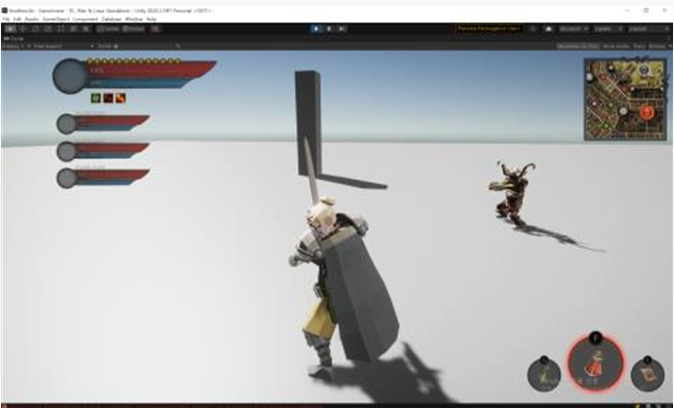Open the Window menu
Screen dimensions: 674x408
click(x=131, y=19)
